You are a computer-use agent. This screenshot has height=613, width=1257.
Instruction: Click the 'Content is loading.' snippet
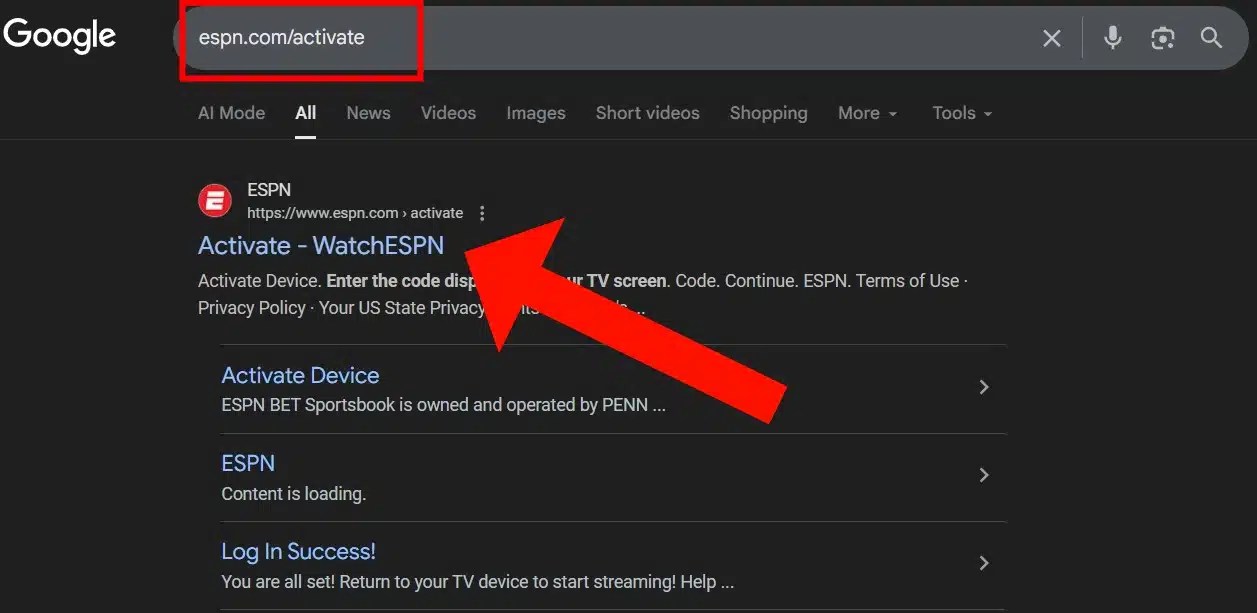(294, 494)
